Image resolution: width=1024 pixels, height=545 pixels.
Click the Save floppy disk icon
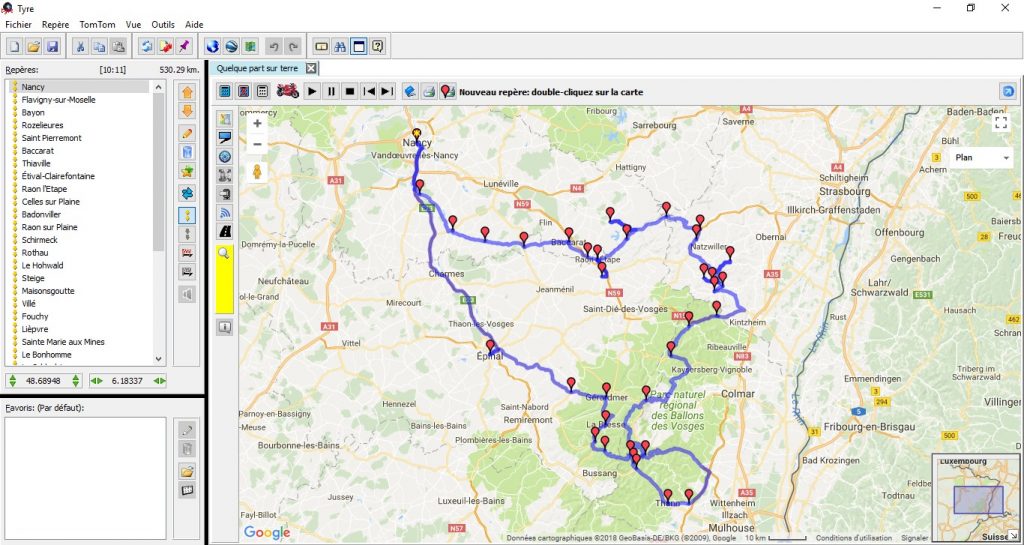click(x=52, y=46)
